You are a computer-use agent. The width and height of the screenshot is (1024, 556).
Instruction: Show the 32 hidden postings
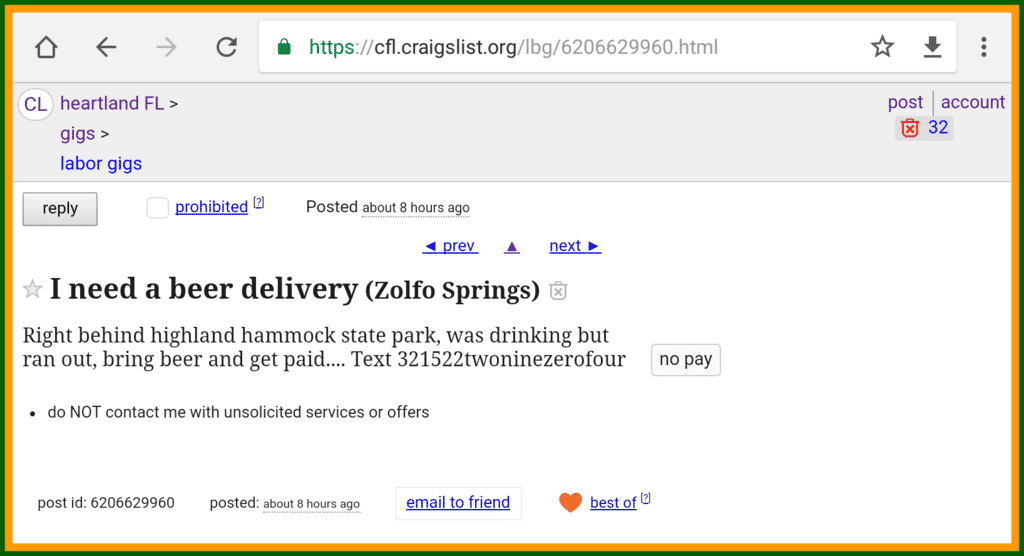pos(925,128)
